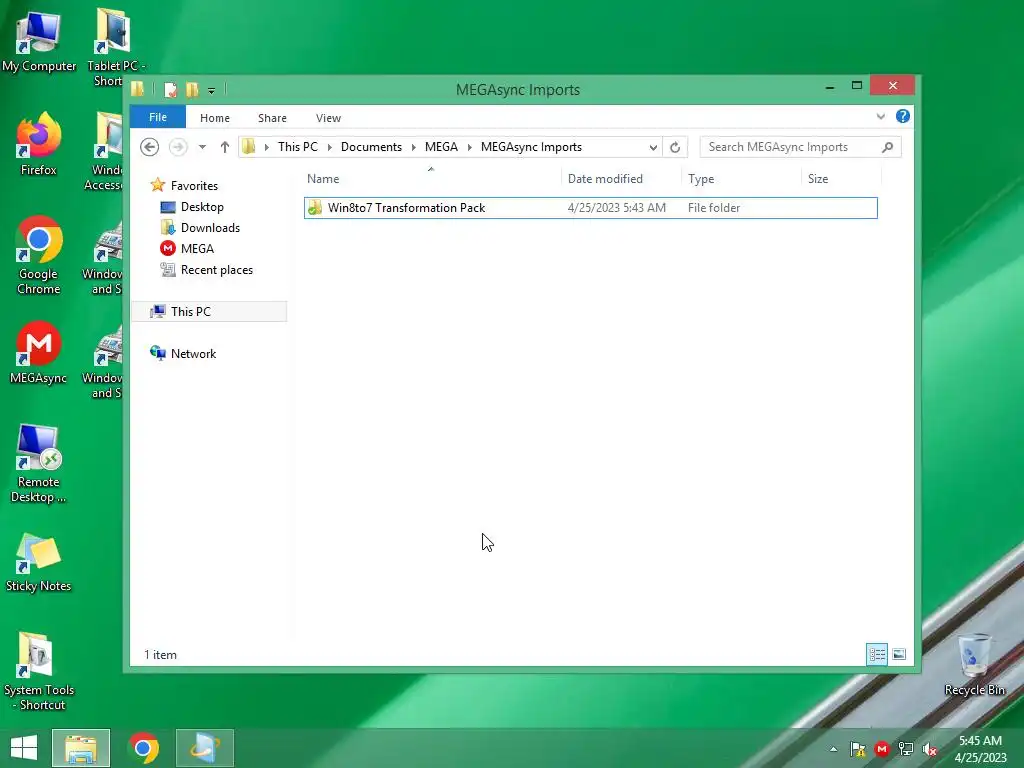Click This PC in the address bar
This screenshot has width=1024, height=768.
pos(298,147)
